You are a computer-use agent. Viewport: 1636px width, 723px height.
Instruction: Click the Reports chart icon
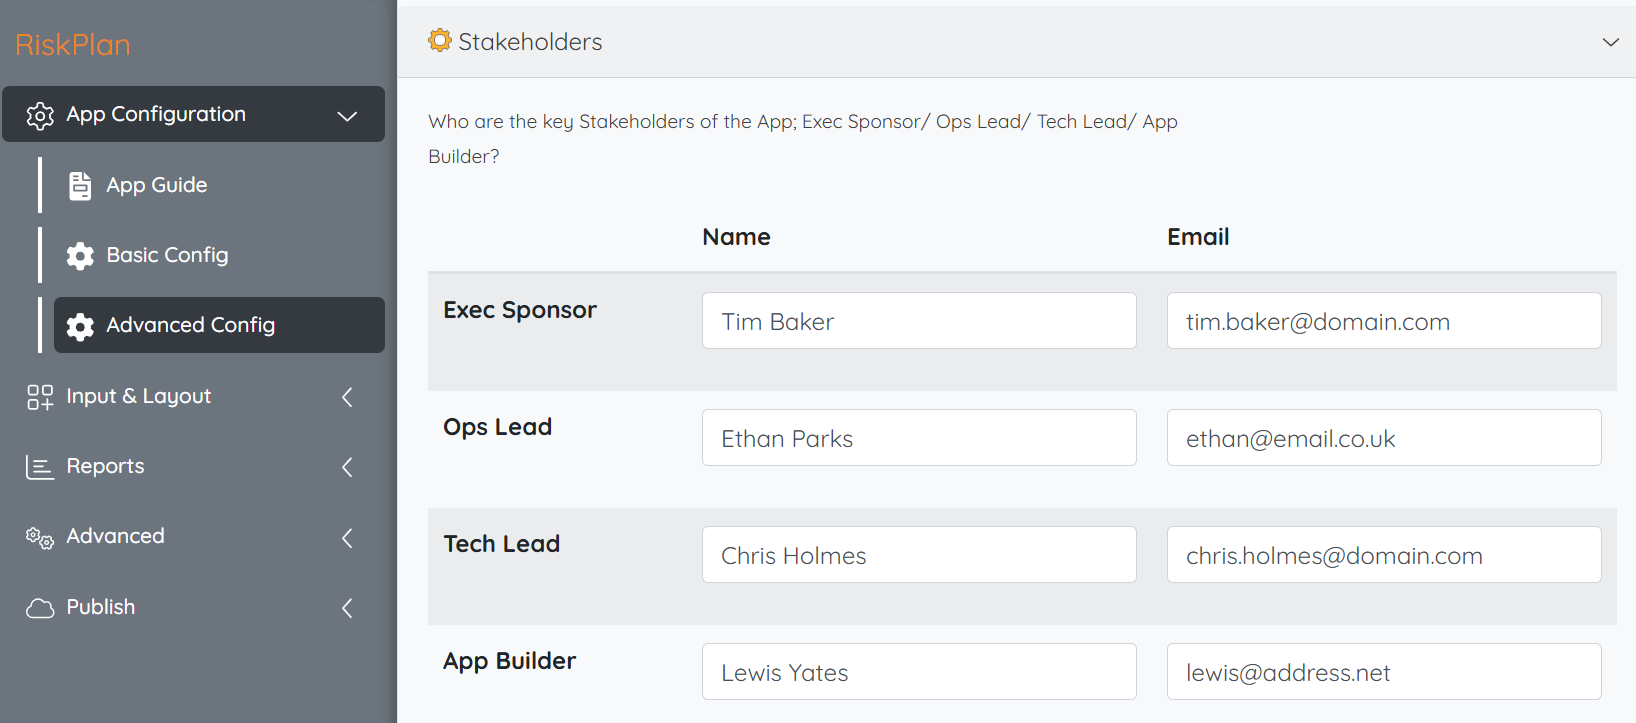pos(40,467)
